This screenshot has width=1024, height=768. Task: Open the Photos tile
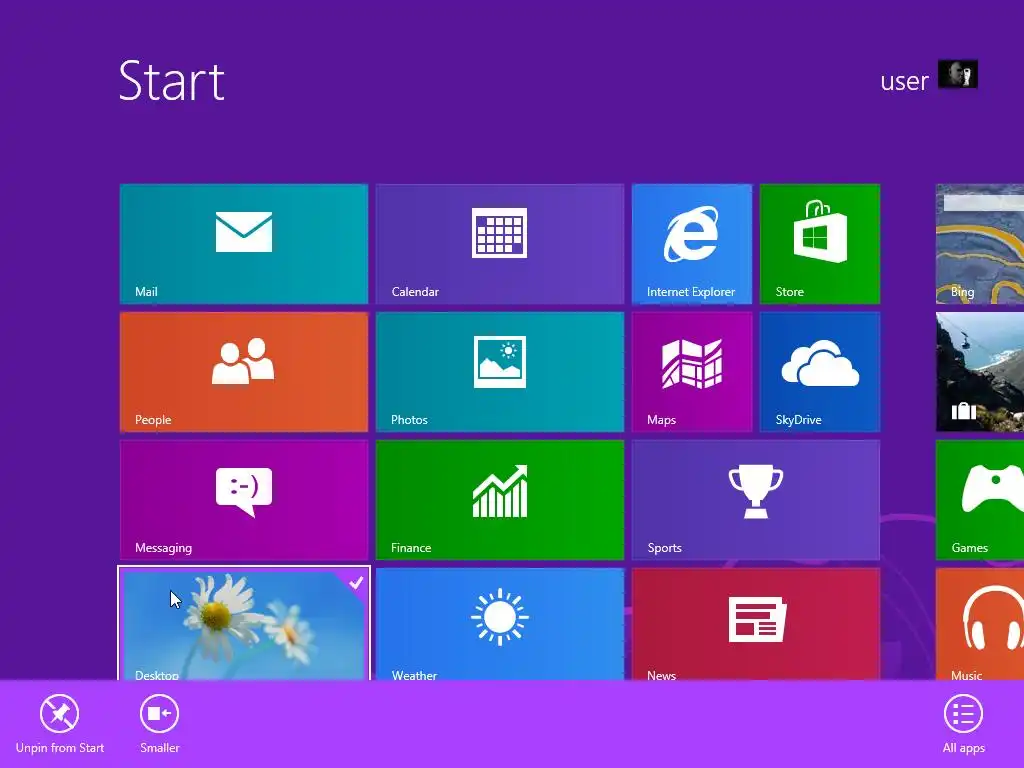point(500,372)
